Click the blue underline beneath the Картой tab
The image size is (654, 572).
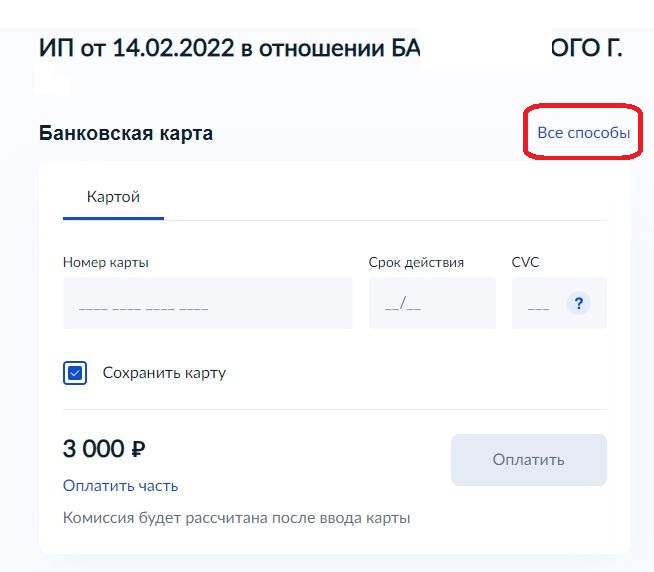click(x=113, y=218)
